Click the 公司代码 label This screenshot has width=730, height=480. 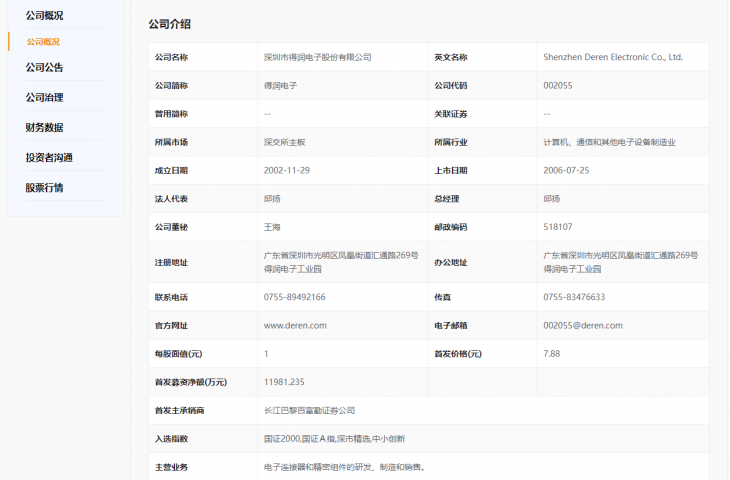click(451, 86)
